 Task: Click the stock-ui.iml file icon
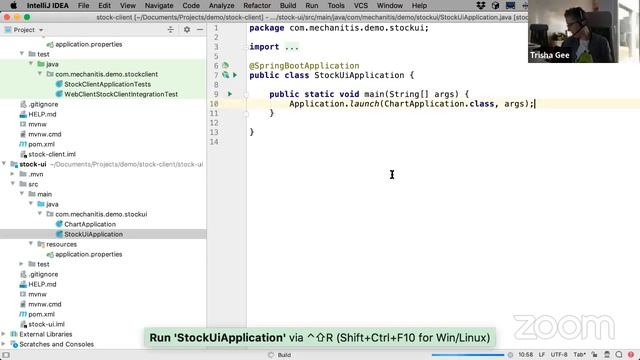point(23,324)
